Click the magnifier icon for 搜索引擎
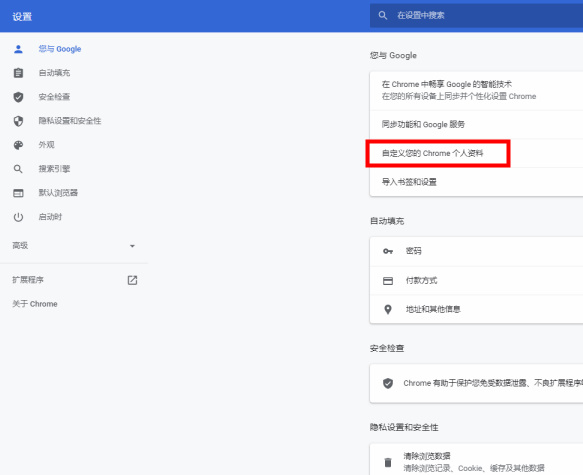 click(18, 169)
